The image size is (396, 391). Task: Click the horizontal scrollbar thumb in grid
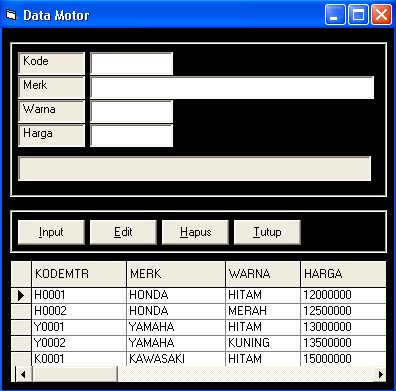point(75,374)
